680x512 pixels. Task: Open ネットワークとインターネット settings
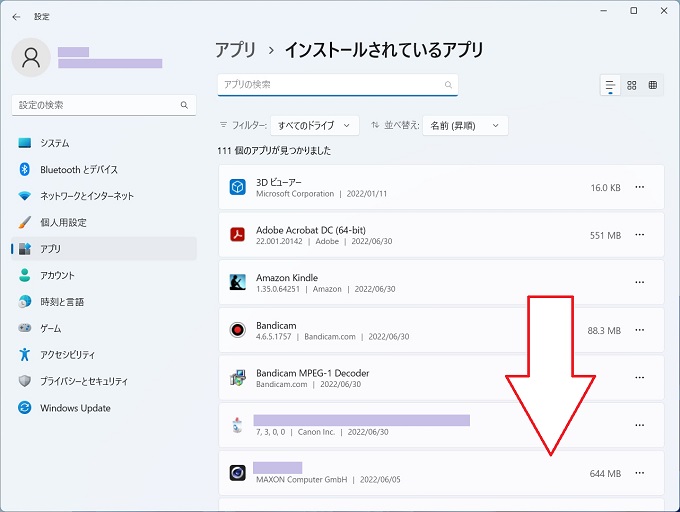(x=104, y=196)
